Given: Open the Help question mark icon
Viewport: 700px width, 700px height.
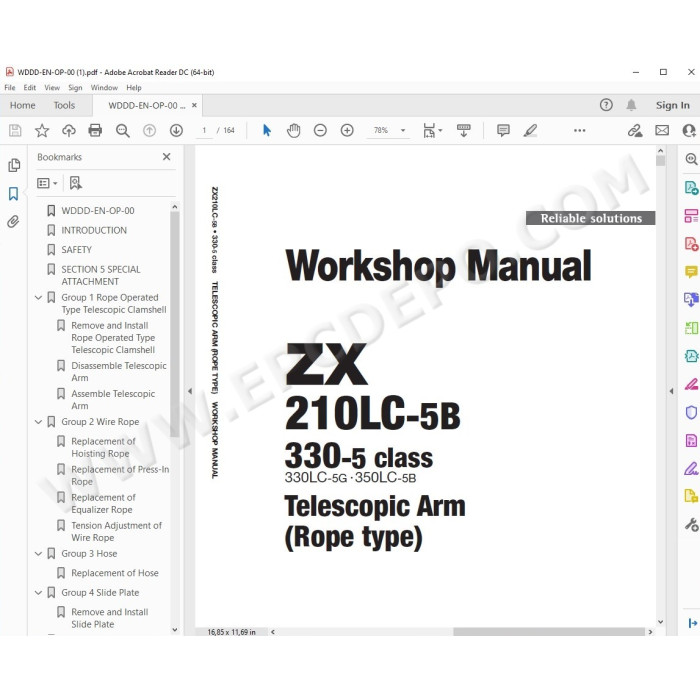Looking at the screenshot, I should coord(606,105).
